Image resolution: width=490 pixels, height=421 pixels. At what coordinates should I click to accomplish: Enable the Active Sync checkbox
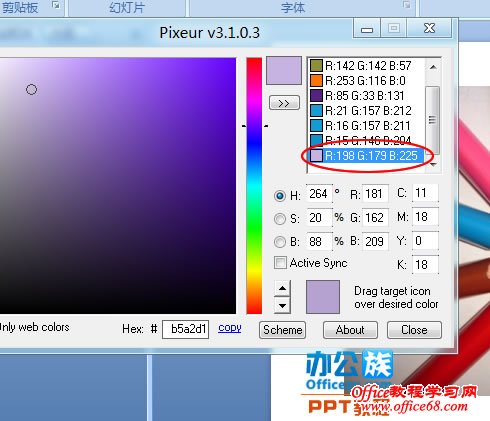click(280, 262)
